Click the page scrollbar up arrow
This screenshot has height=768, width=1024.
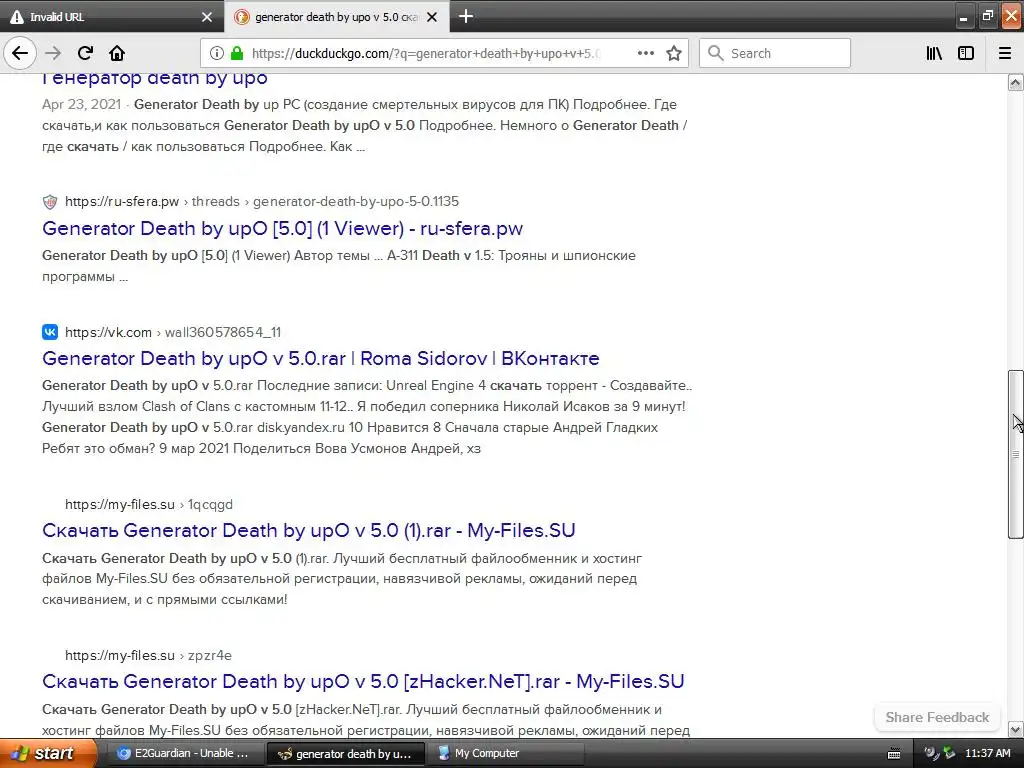pyautogui.click(x=1016, y=82)
